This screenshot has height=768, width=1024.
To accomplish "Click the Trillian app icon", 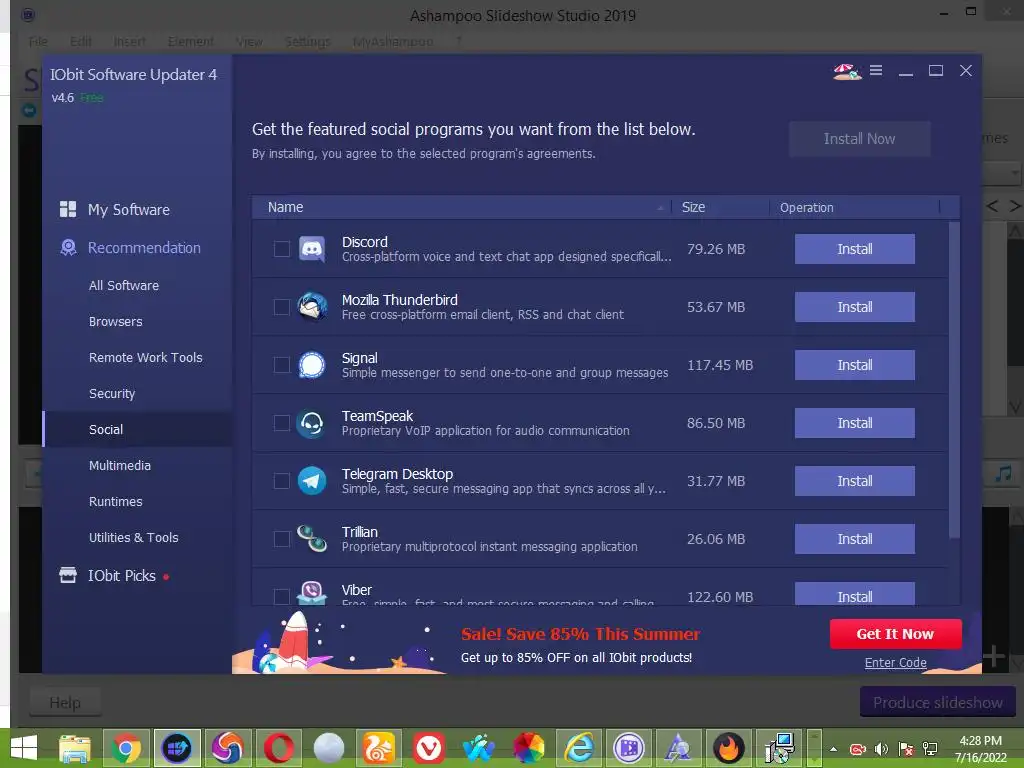I will [312, 539].
